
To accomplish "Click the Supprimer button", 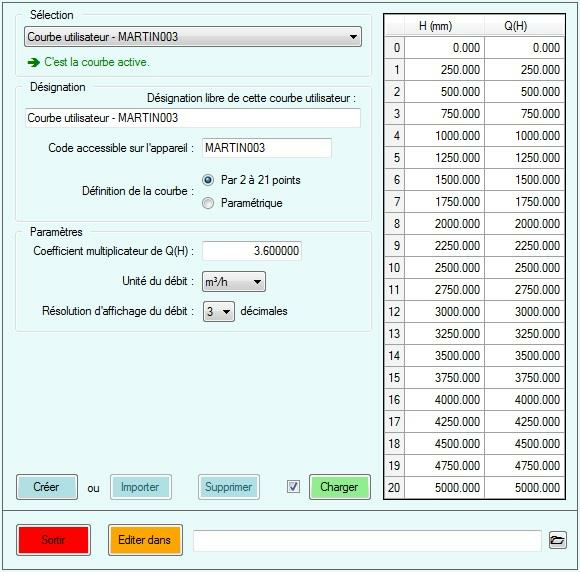I will tap(229, 487).
